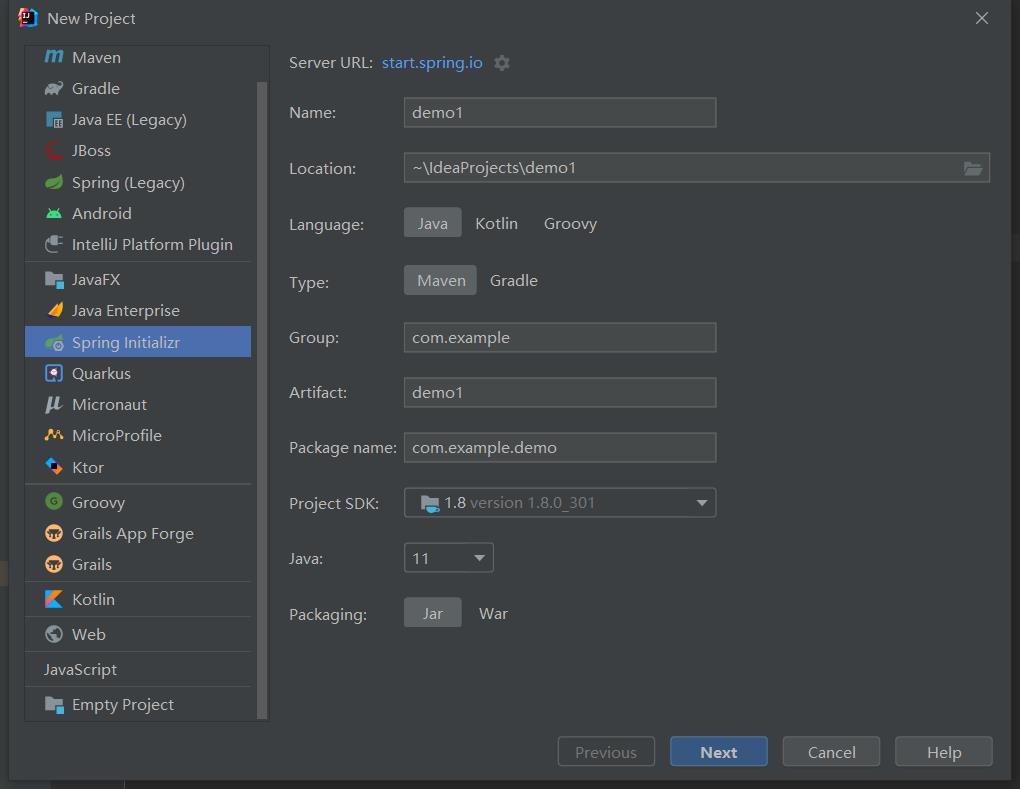This screenshot has height=789, width=1020.
Task: Click the Kotlin logo icon
Action: pos(54,599)
